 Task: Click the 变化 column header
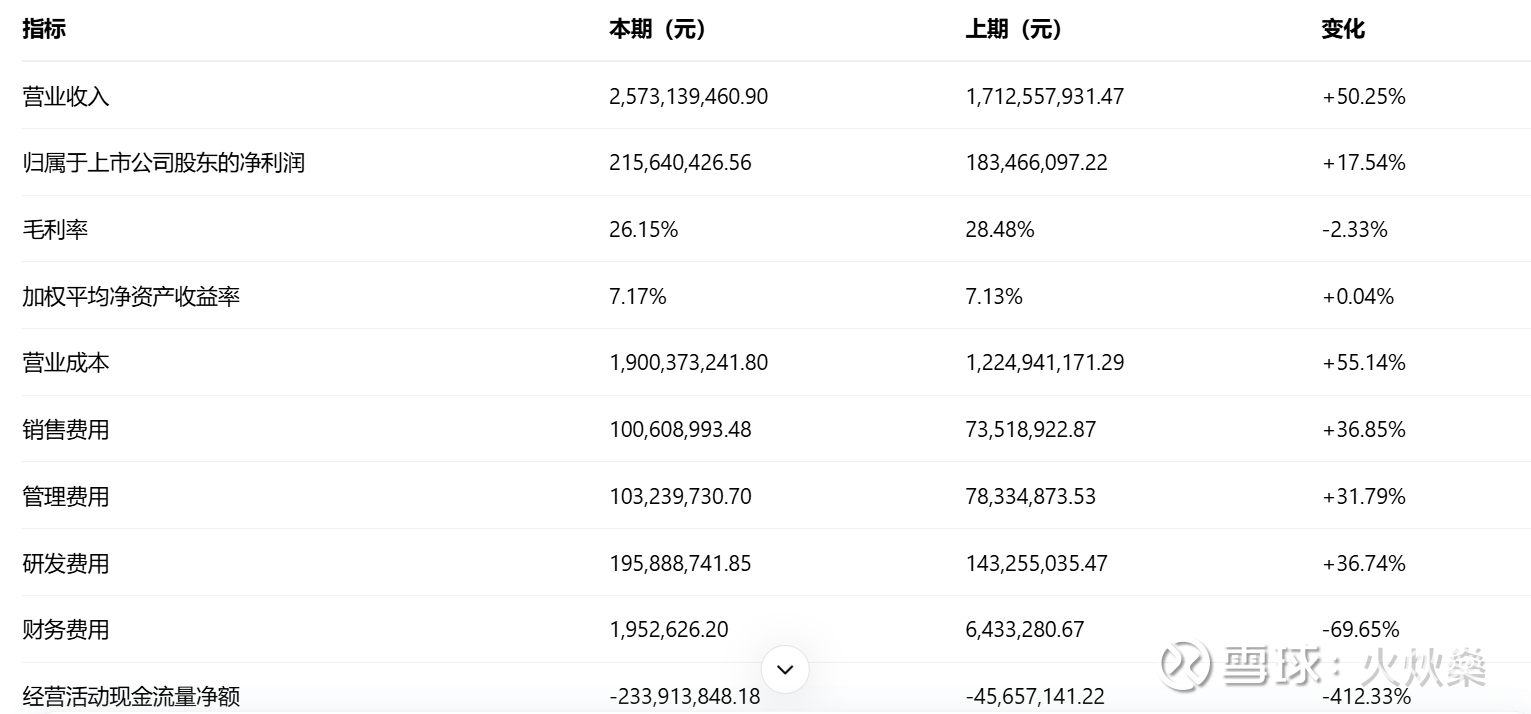pyautogui.click(x=1342, y=29)
